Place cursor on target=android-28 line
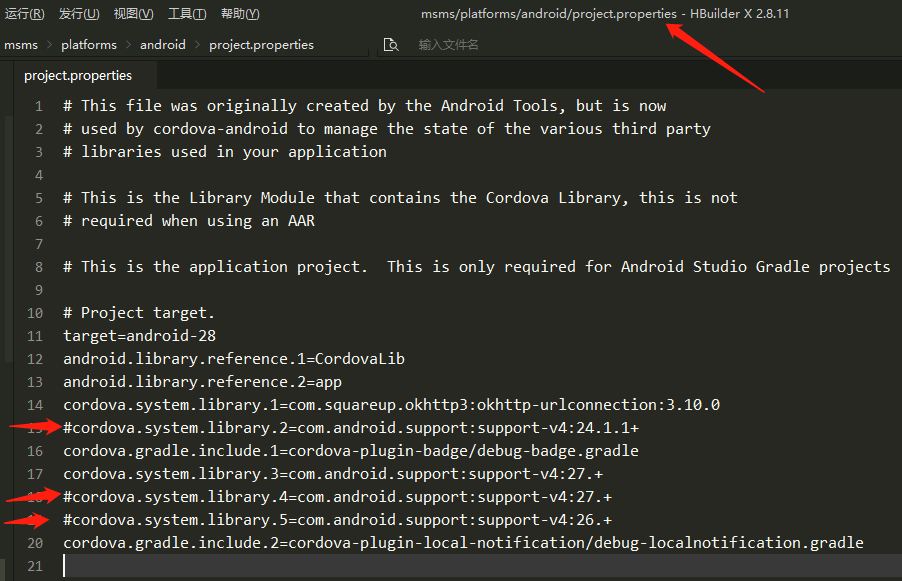This screenshot has height=581, width=902. pos(140,336)
